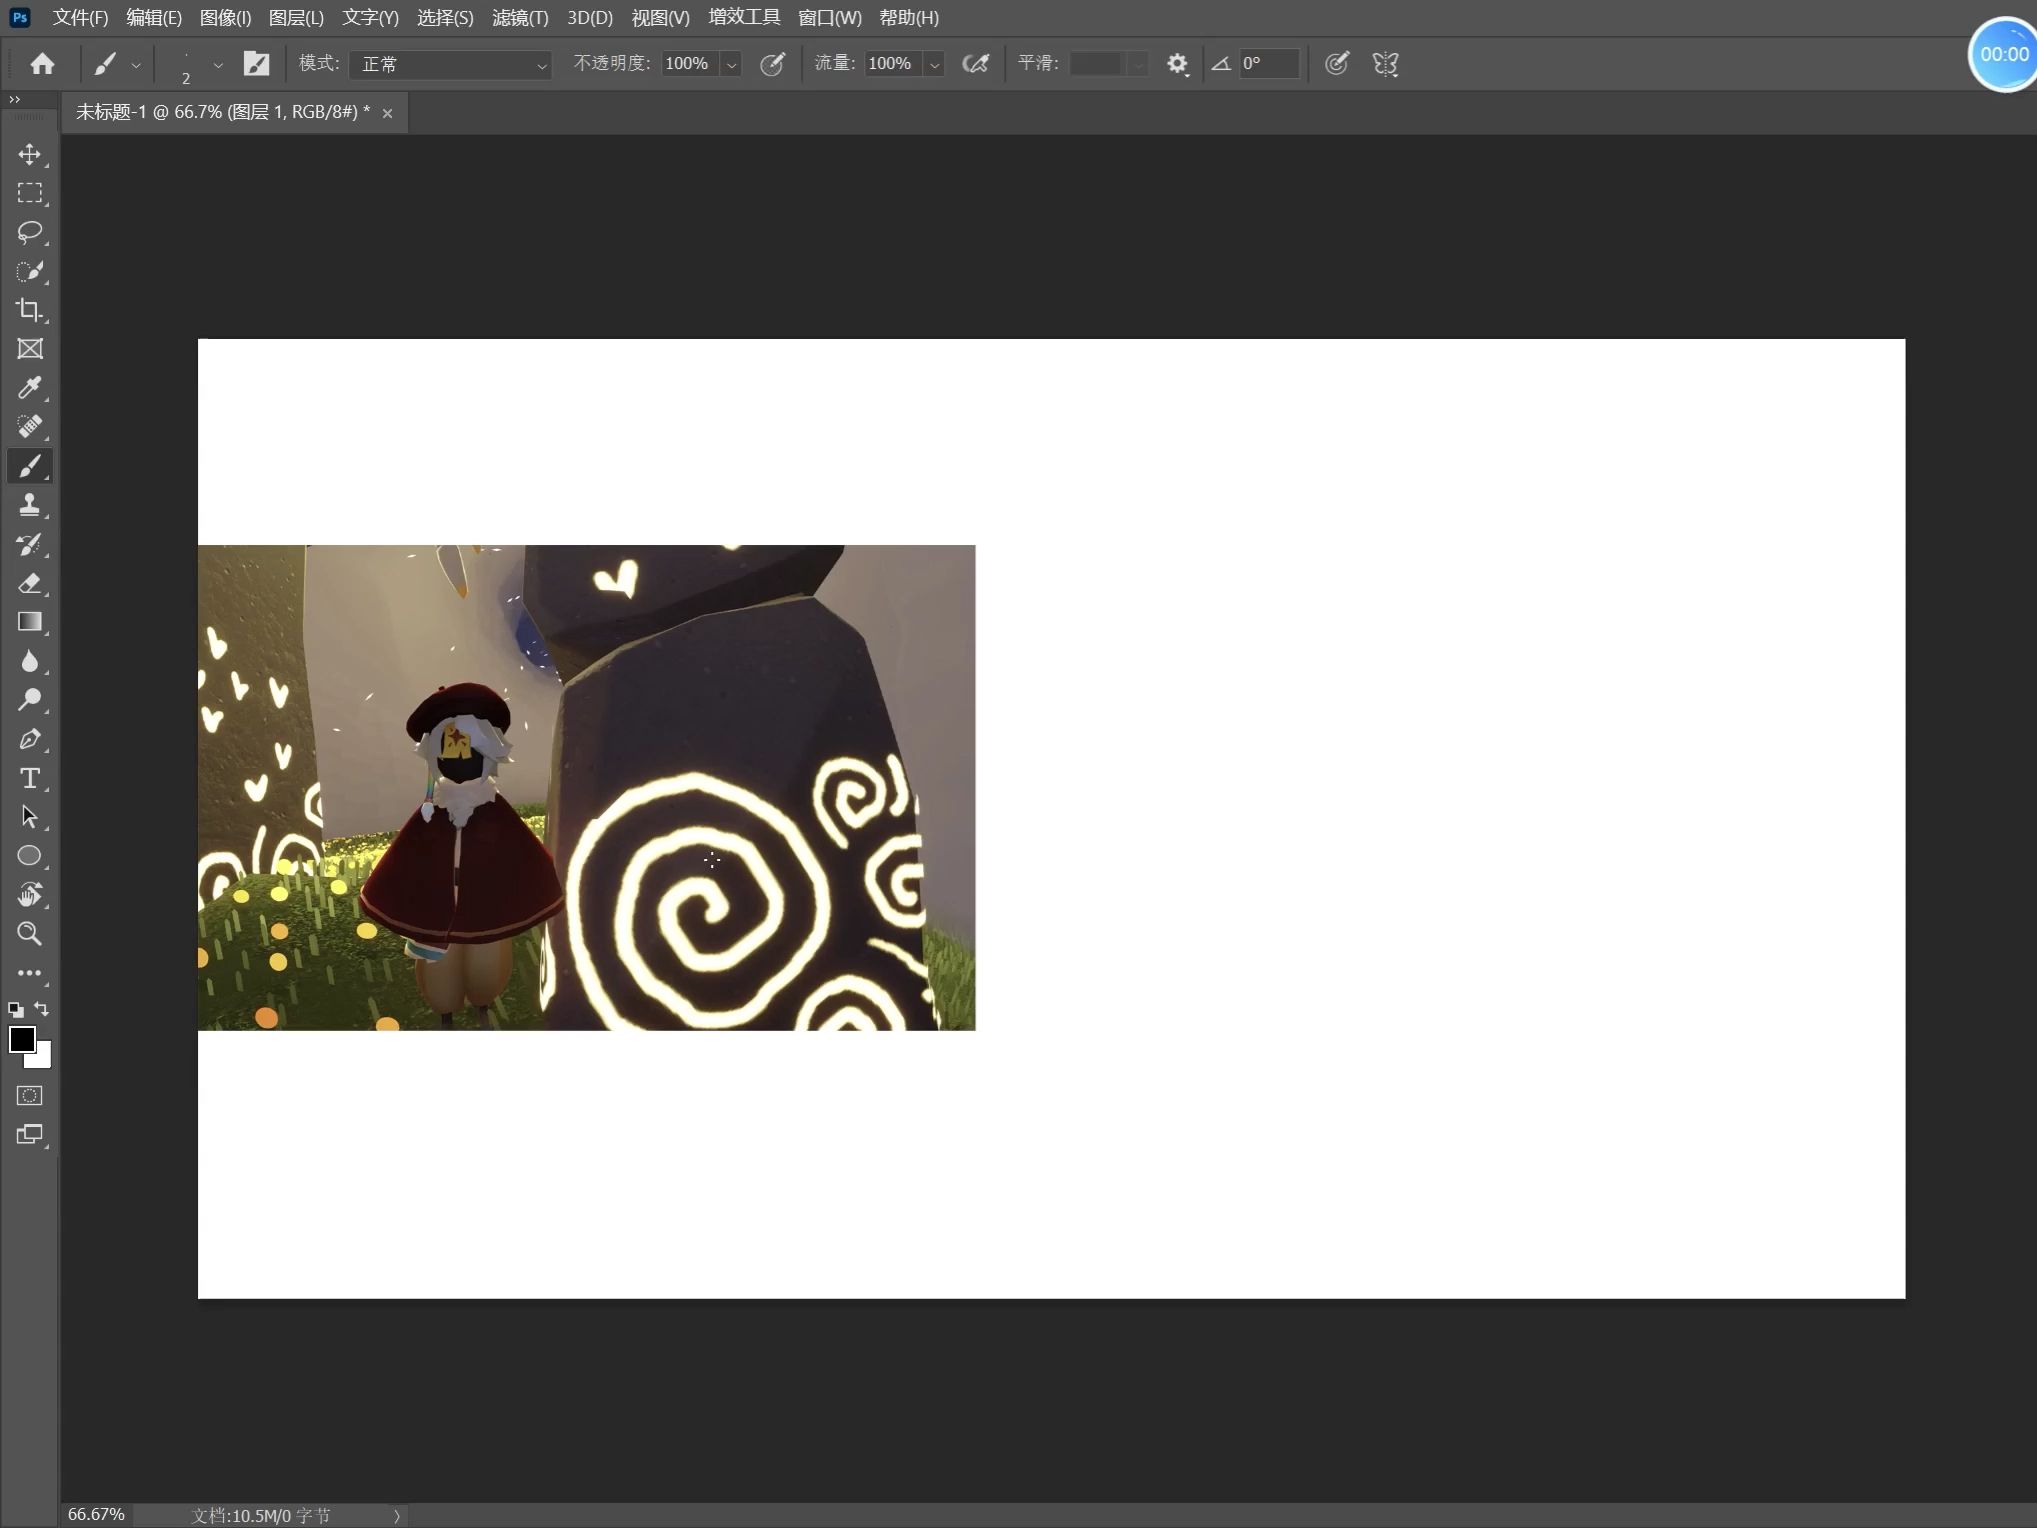Click the flow 100% value field
The width and height of the screenshot is (2037, 1528).
coord(894,64)
